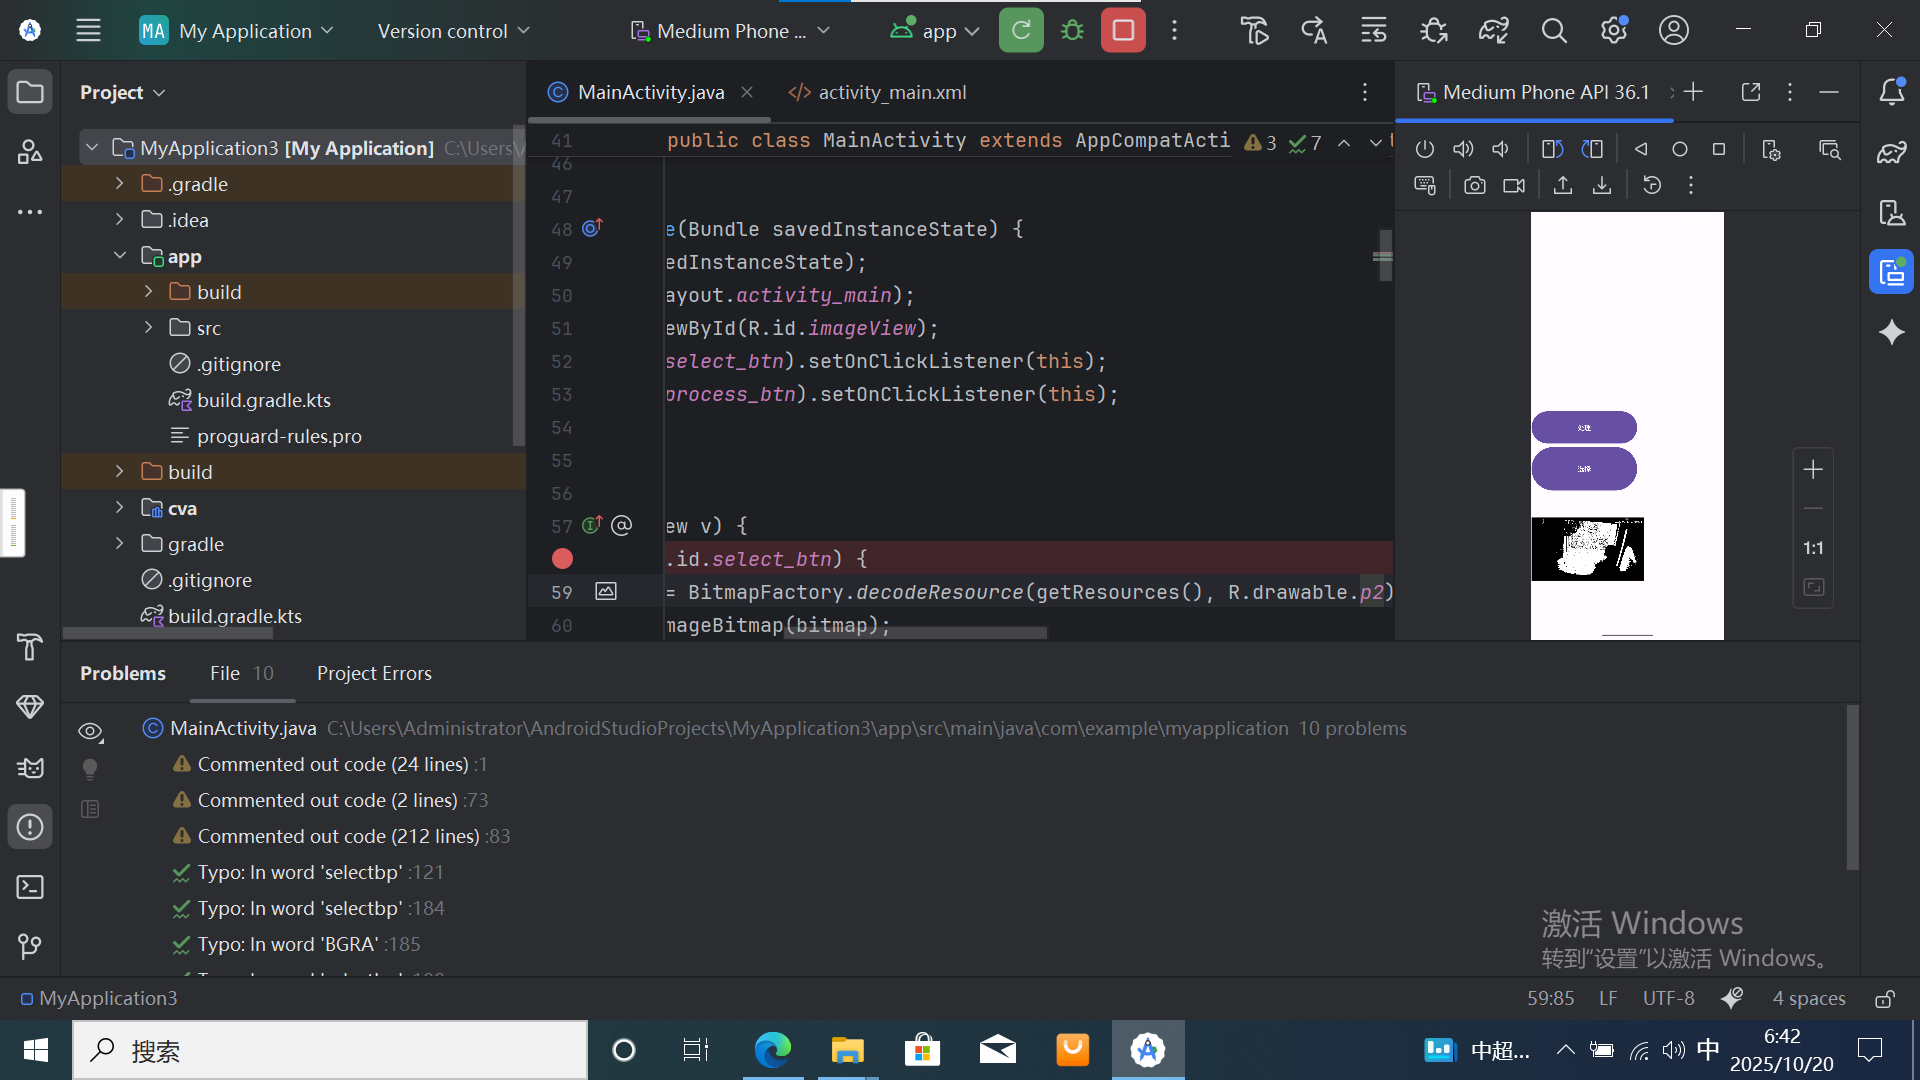1920x1080 pixels.
Task: Take emulator screenshot with camera icon
Action: pyautogui.click(x=1474, y=186)
